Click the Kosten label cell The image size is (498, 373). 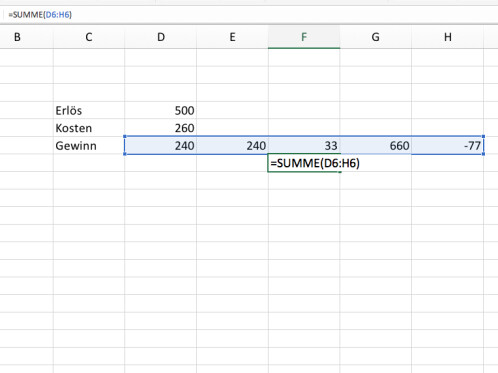89,128
